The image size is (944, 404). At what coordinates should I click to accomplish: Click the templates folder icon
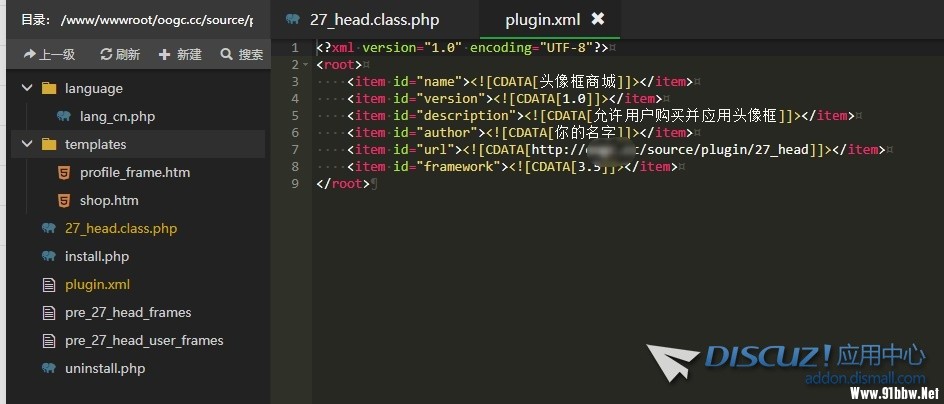coord(49,144)
